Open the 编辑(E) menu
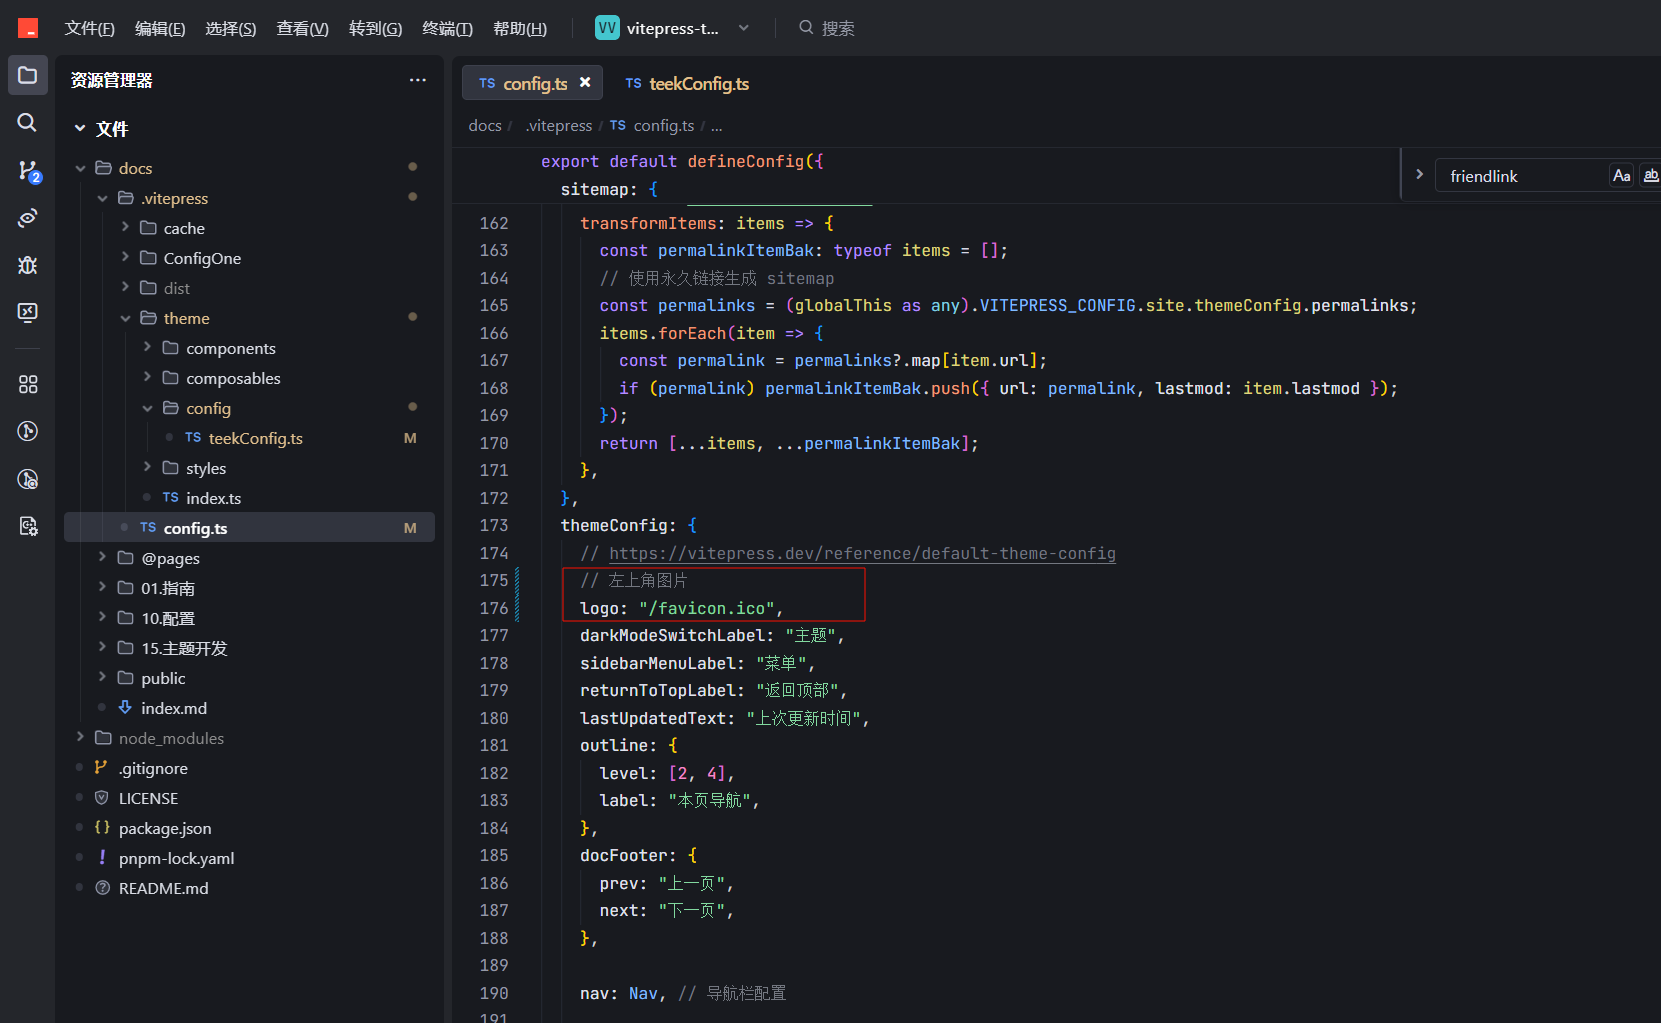 click(x=160, y=28)
